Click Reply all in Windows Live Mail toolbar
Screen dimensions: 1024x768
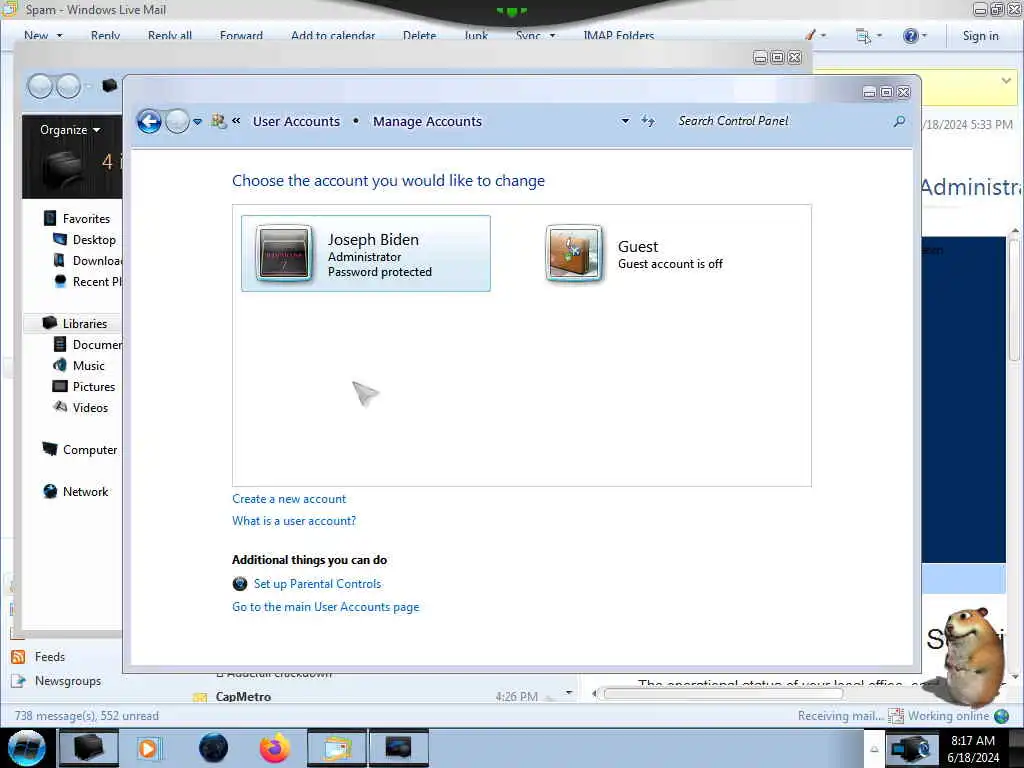click(170, 35)
